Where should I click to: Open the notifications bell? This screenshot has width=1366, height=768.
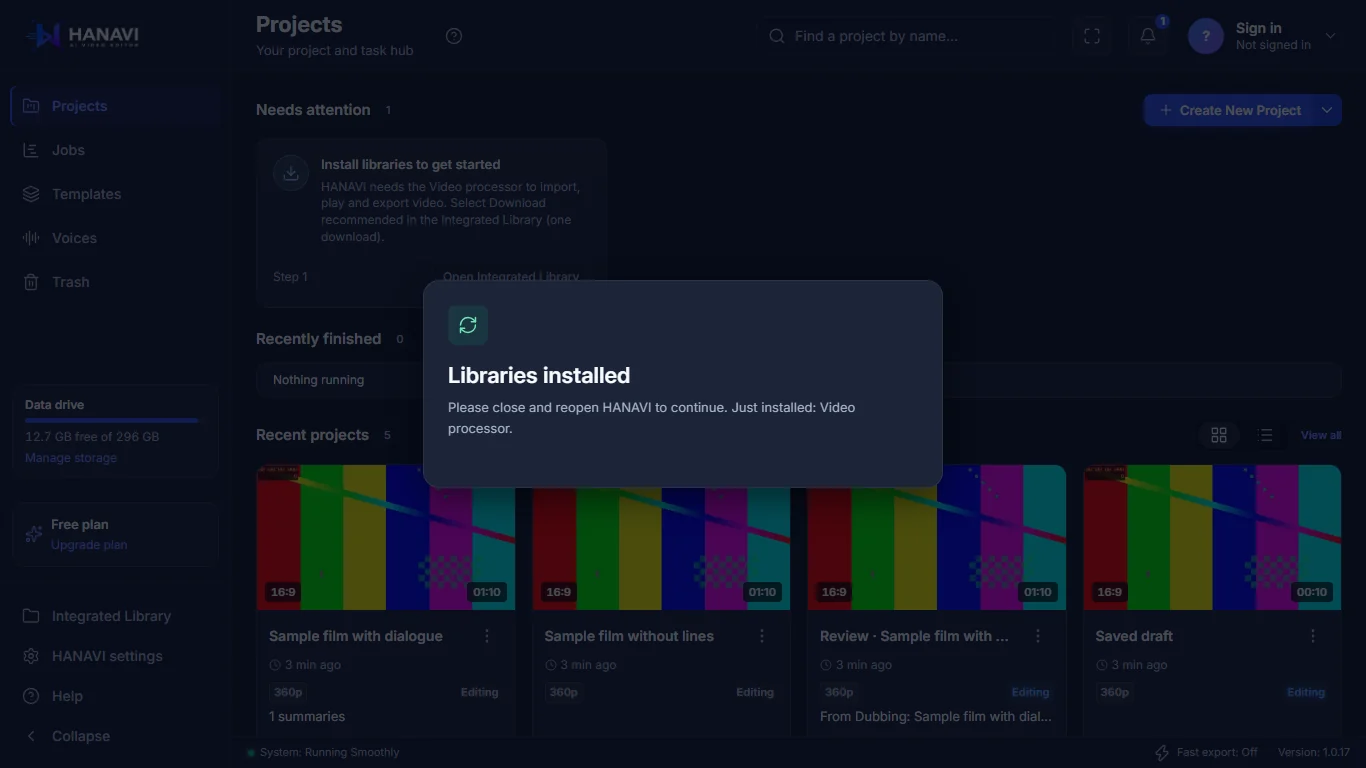1148,36
